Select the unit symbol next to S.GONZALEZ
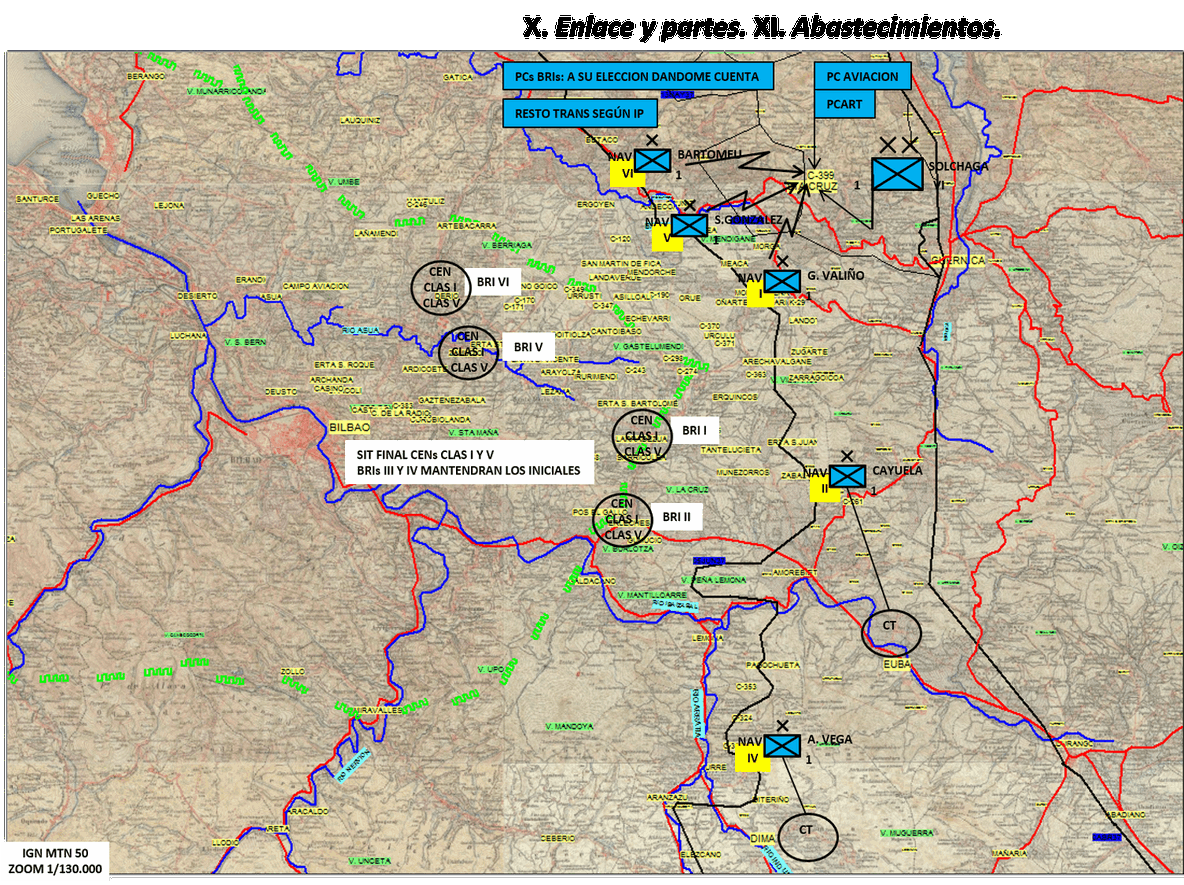This screenshot has height=885, width=1184. (689, 225)
